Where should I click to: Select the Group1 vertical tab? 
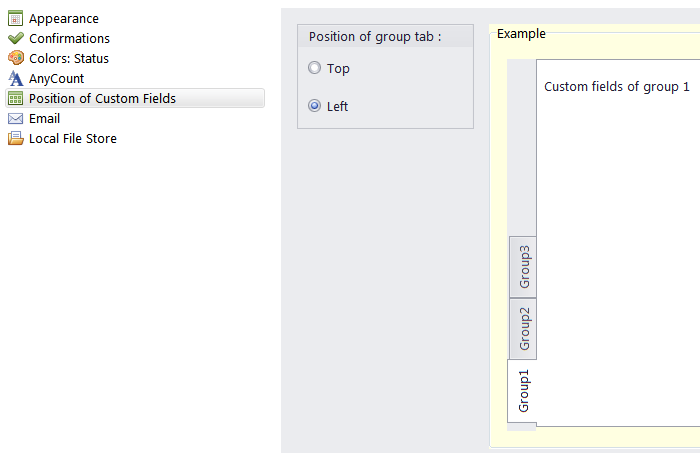coord(522,391)
